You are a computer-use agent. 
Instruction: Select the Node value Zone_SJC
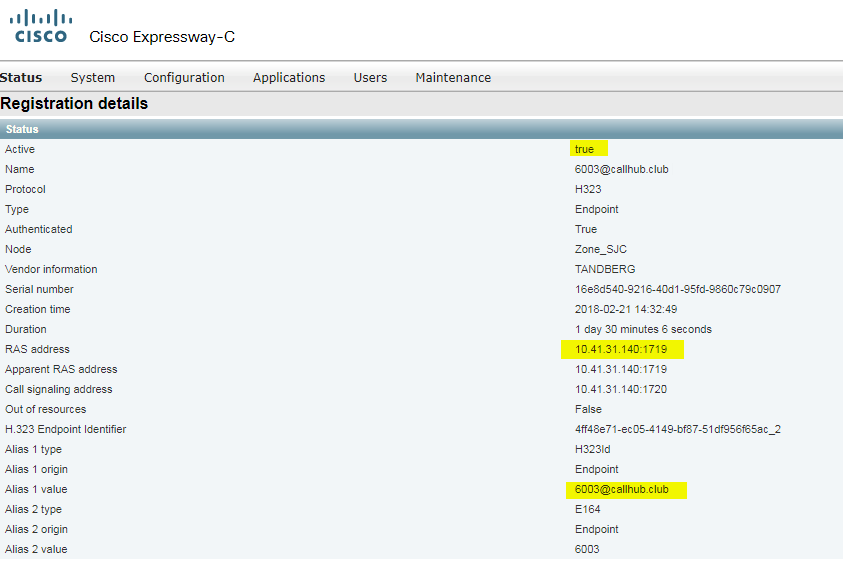pyautogui.click(x=601, y=249)
